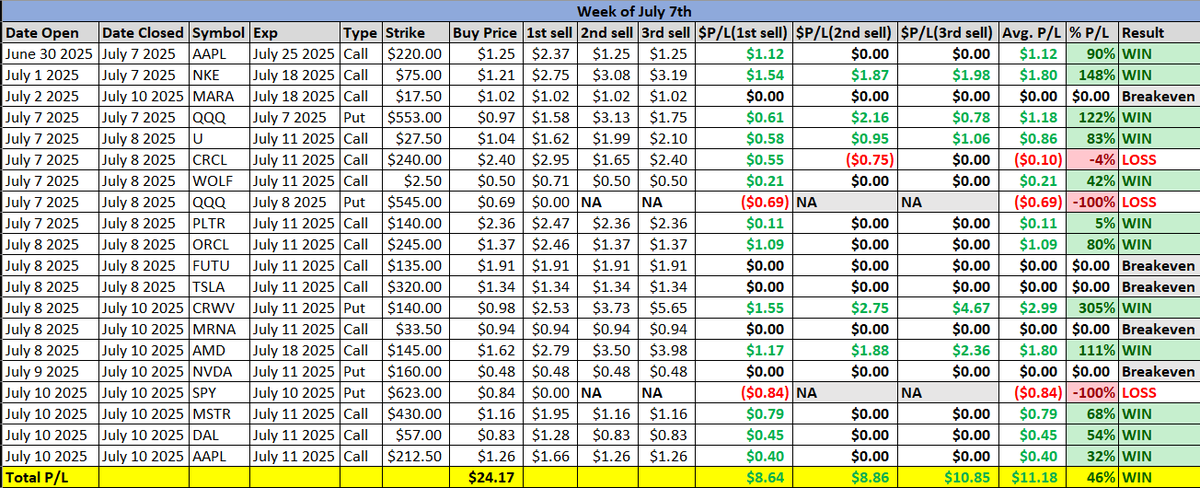
Task: Select the AMD symbol cell
Action: click(x=219, y=350)
